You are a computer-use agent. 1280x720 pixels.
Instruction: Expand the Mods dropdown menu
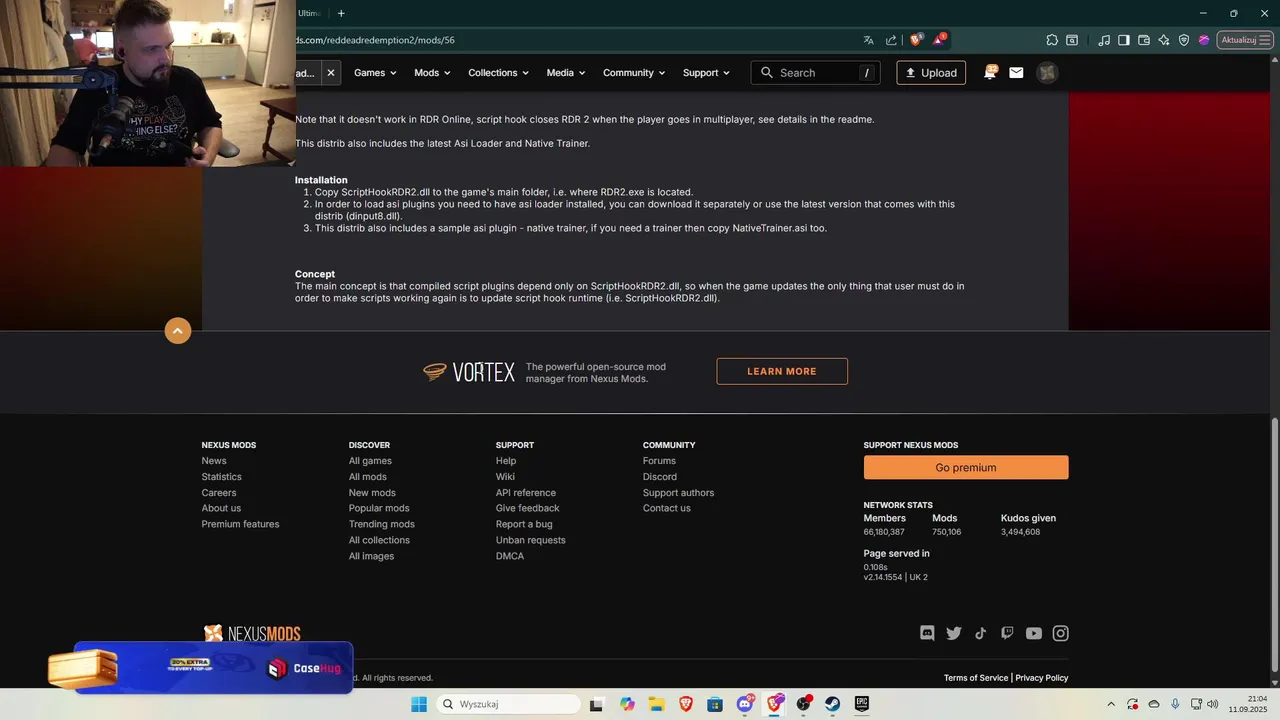(x=432, y=73)
